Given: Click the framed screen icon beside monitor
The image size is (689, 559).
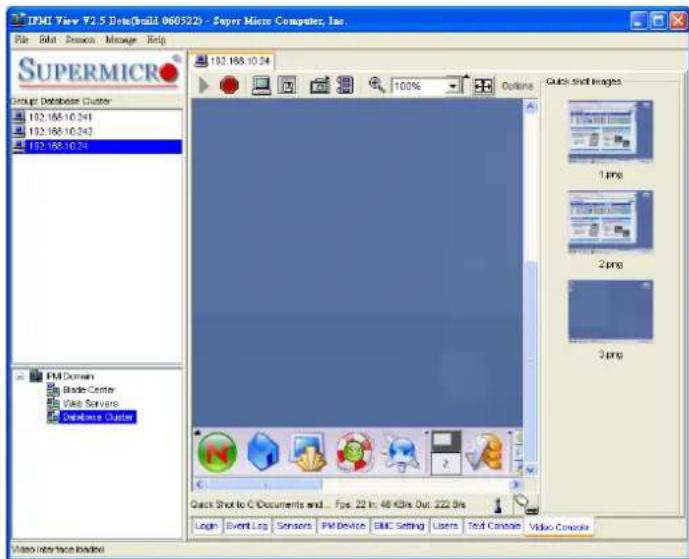Looking at the screenshot, I should coord(287,85).
